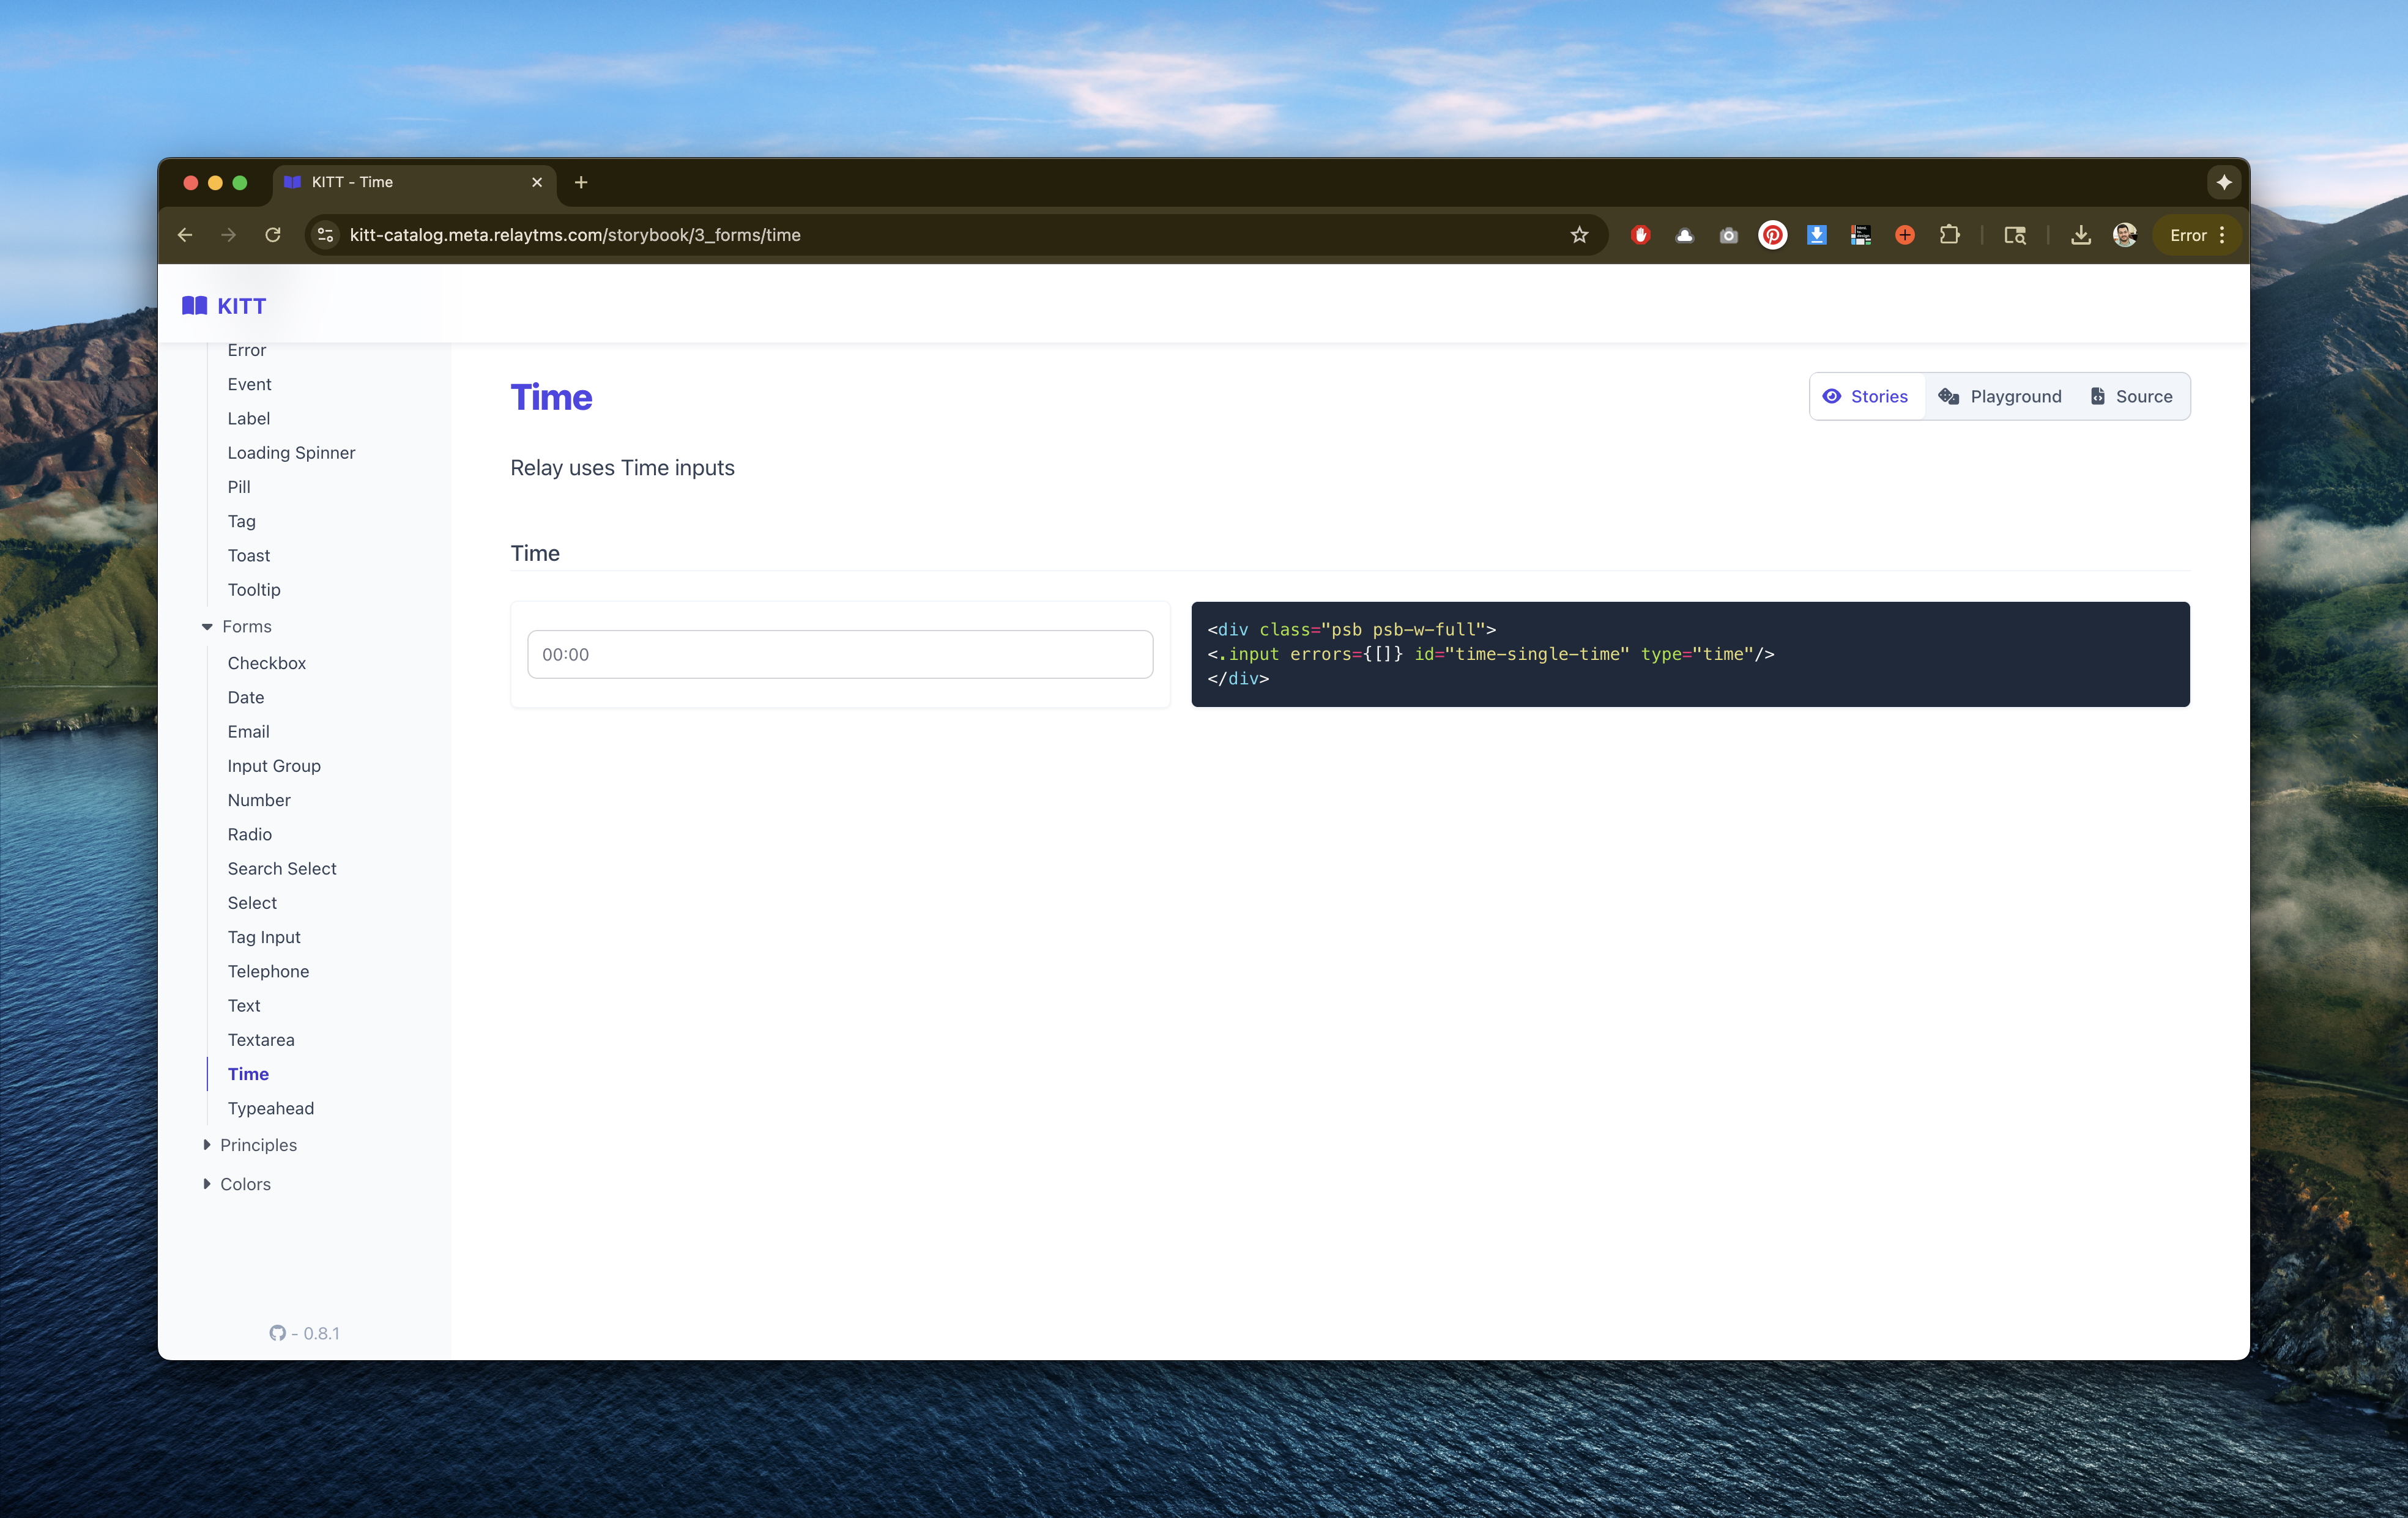This screenshot has height=1518, width=2408.
Task: Open the Checkbox component page
Action: tap(267, 663)
